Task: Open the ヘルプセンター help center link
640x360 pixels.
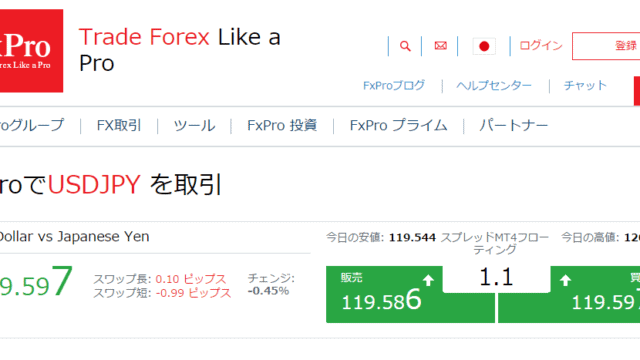Action: pos(494,85)
